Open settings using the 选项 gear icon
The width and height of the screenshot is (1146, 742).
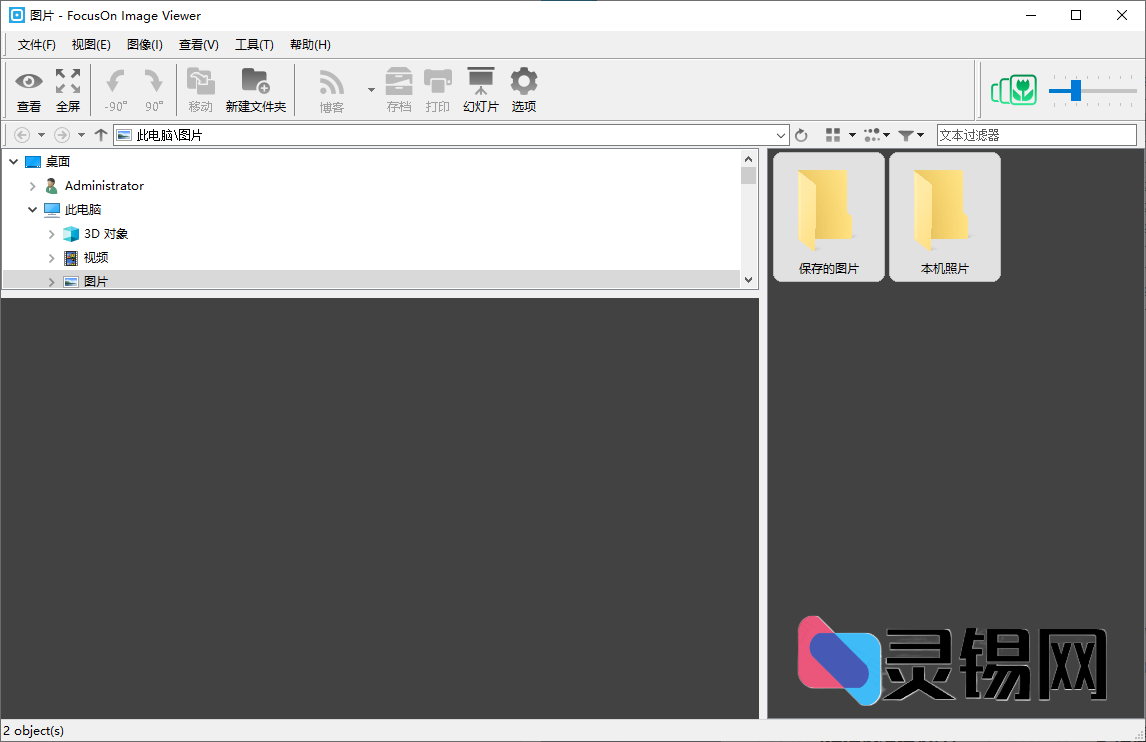point(523,88)
